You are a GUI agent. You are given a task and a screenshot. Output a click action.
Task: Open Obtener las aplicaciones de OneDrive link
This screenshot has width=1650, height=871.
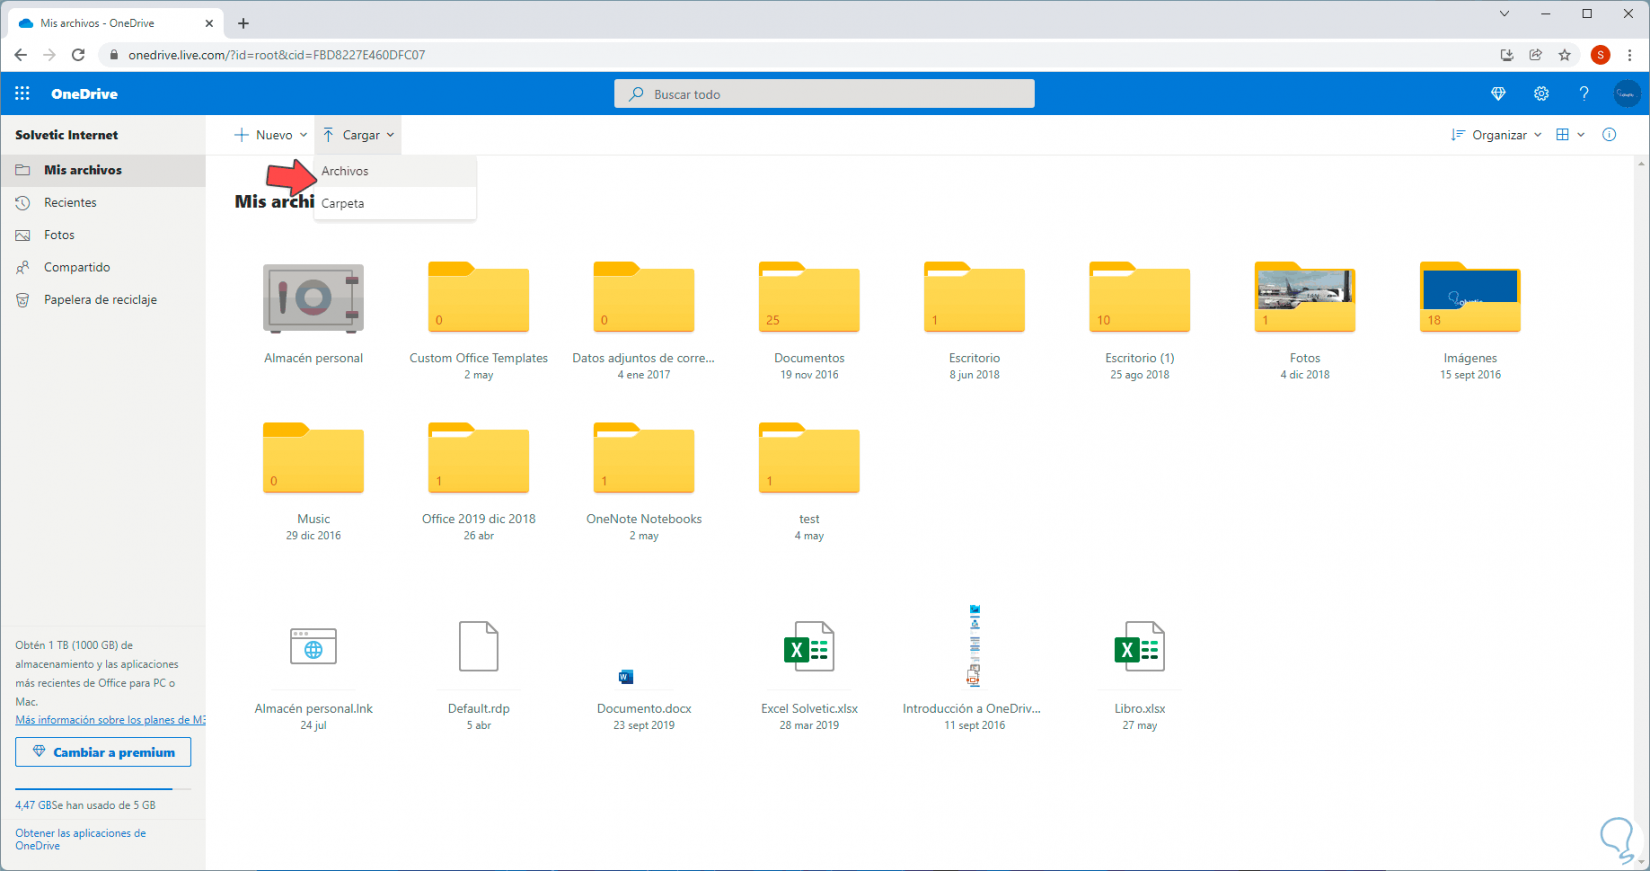pos(80,839)
